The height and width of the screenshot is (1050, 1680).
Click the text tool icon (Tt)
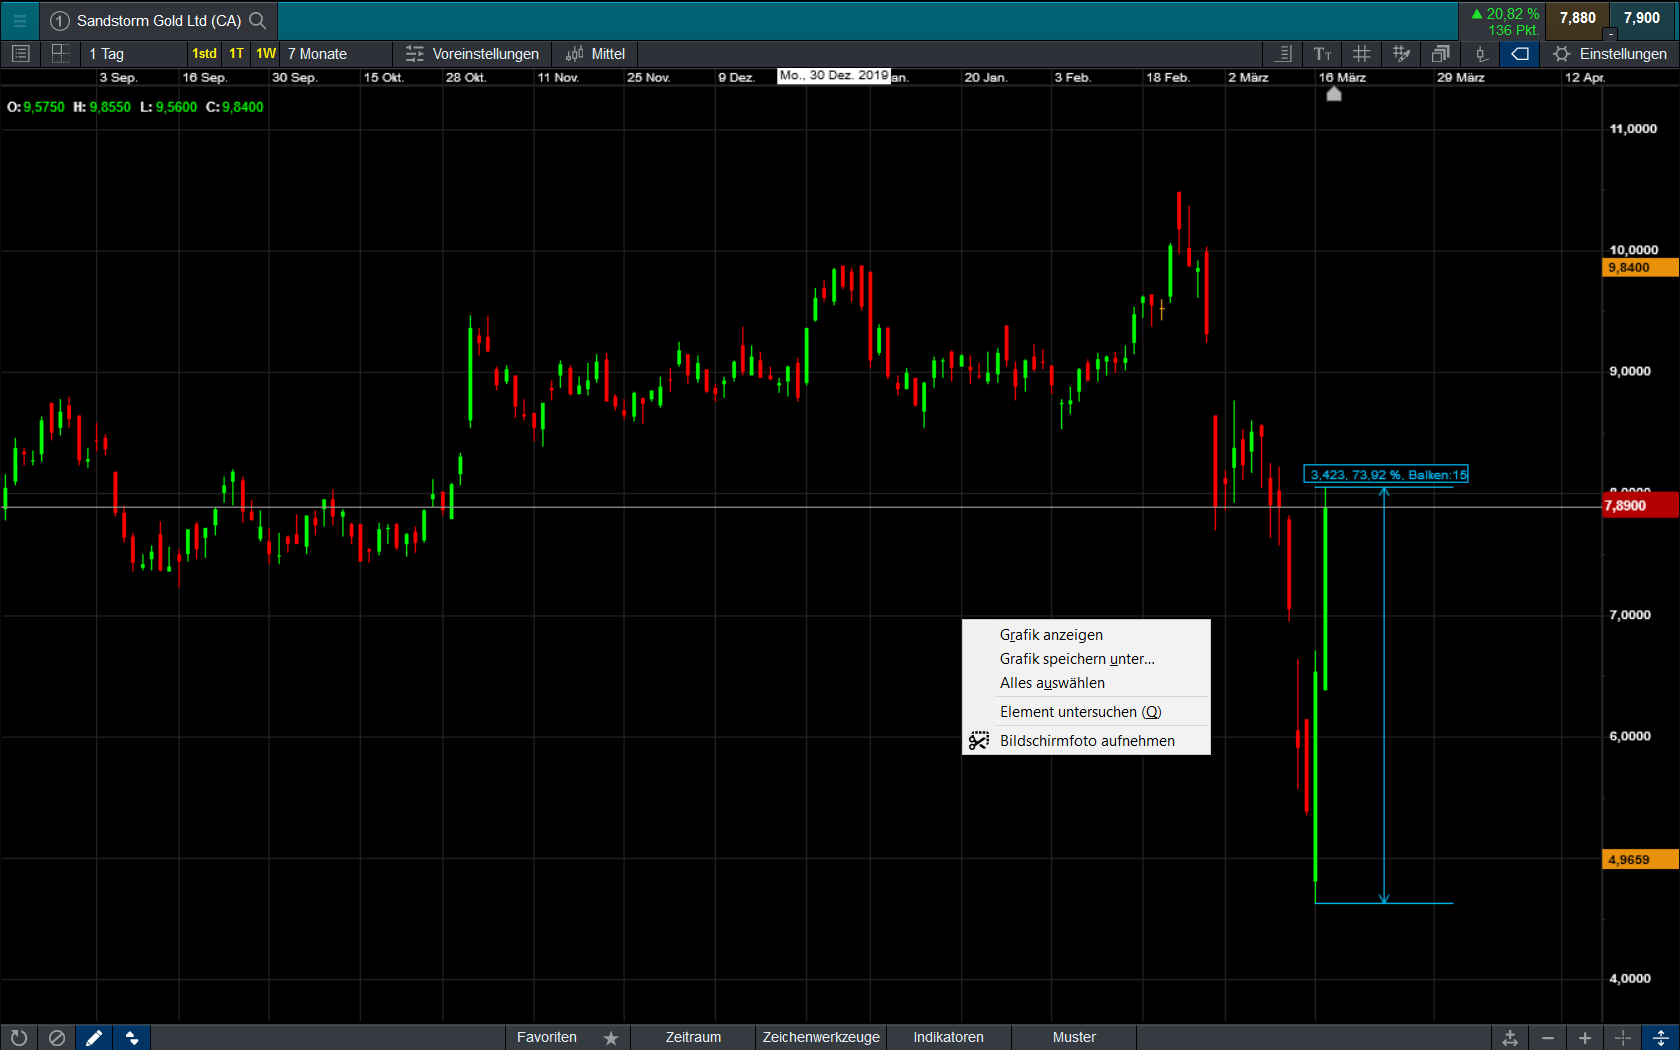[x=1322, y=54]
